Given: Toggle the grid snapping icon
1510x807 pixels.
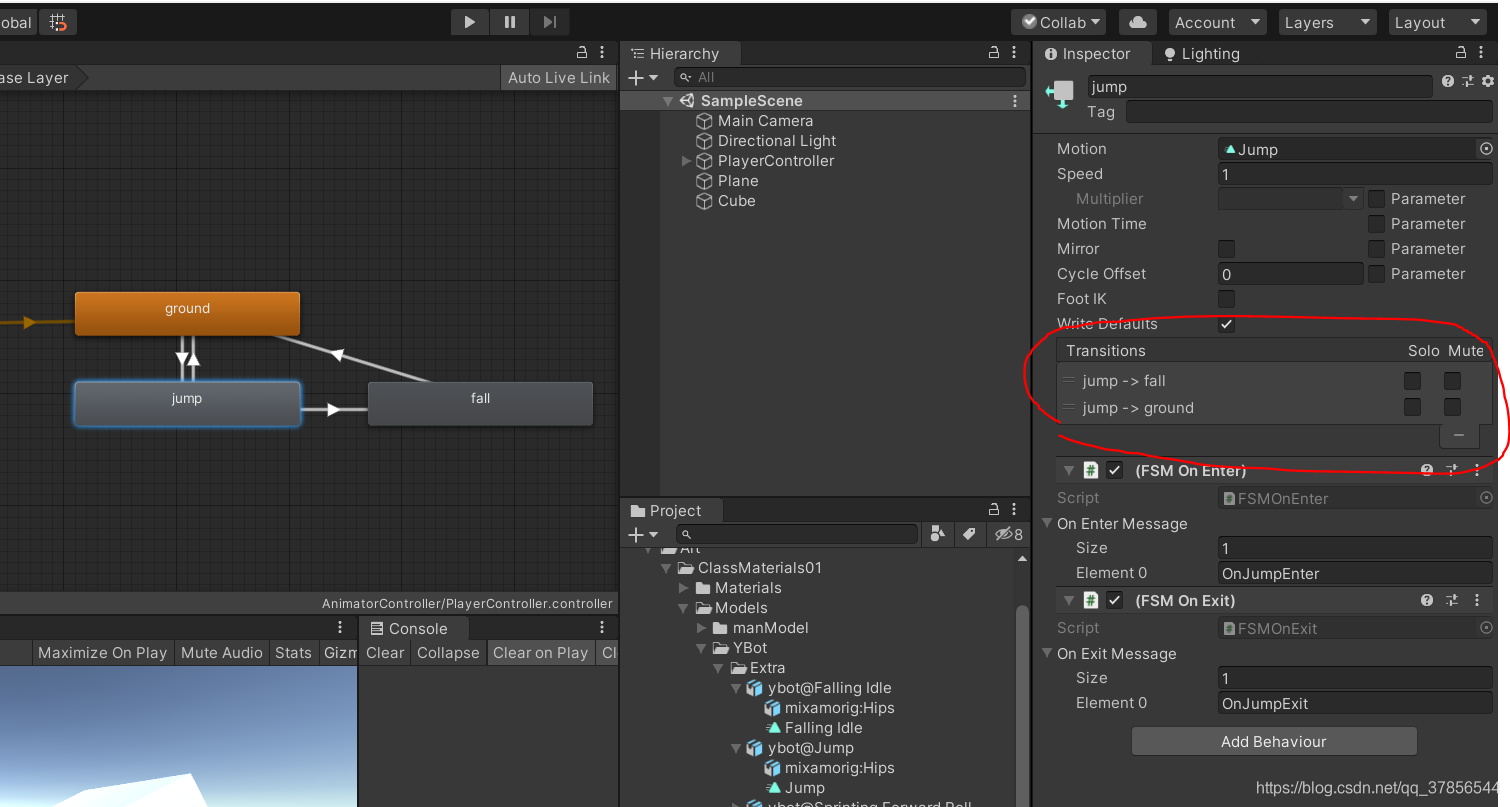Looking at the screenshot, I should (x=59, y=22).
